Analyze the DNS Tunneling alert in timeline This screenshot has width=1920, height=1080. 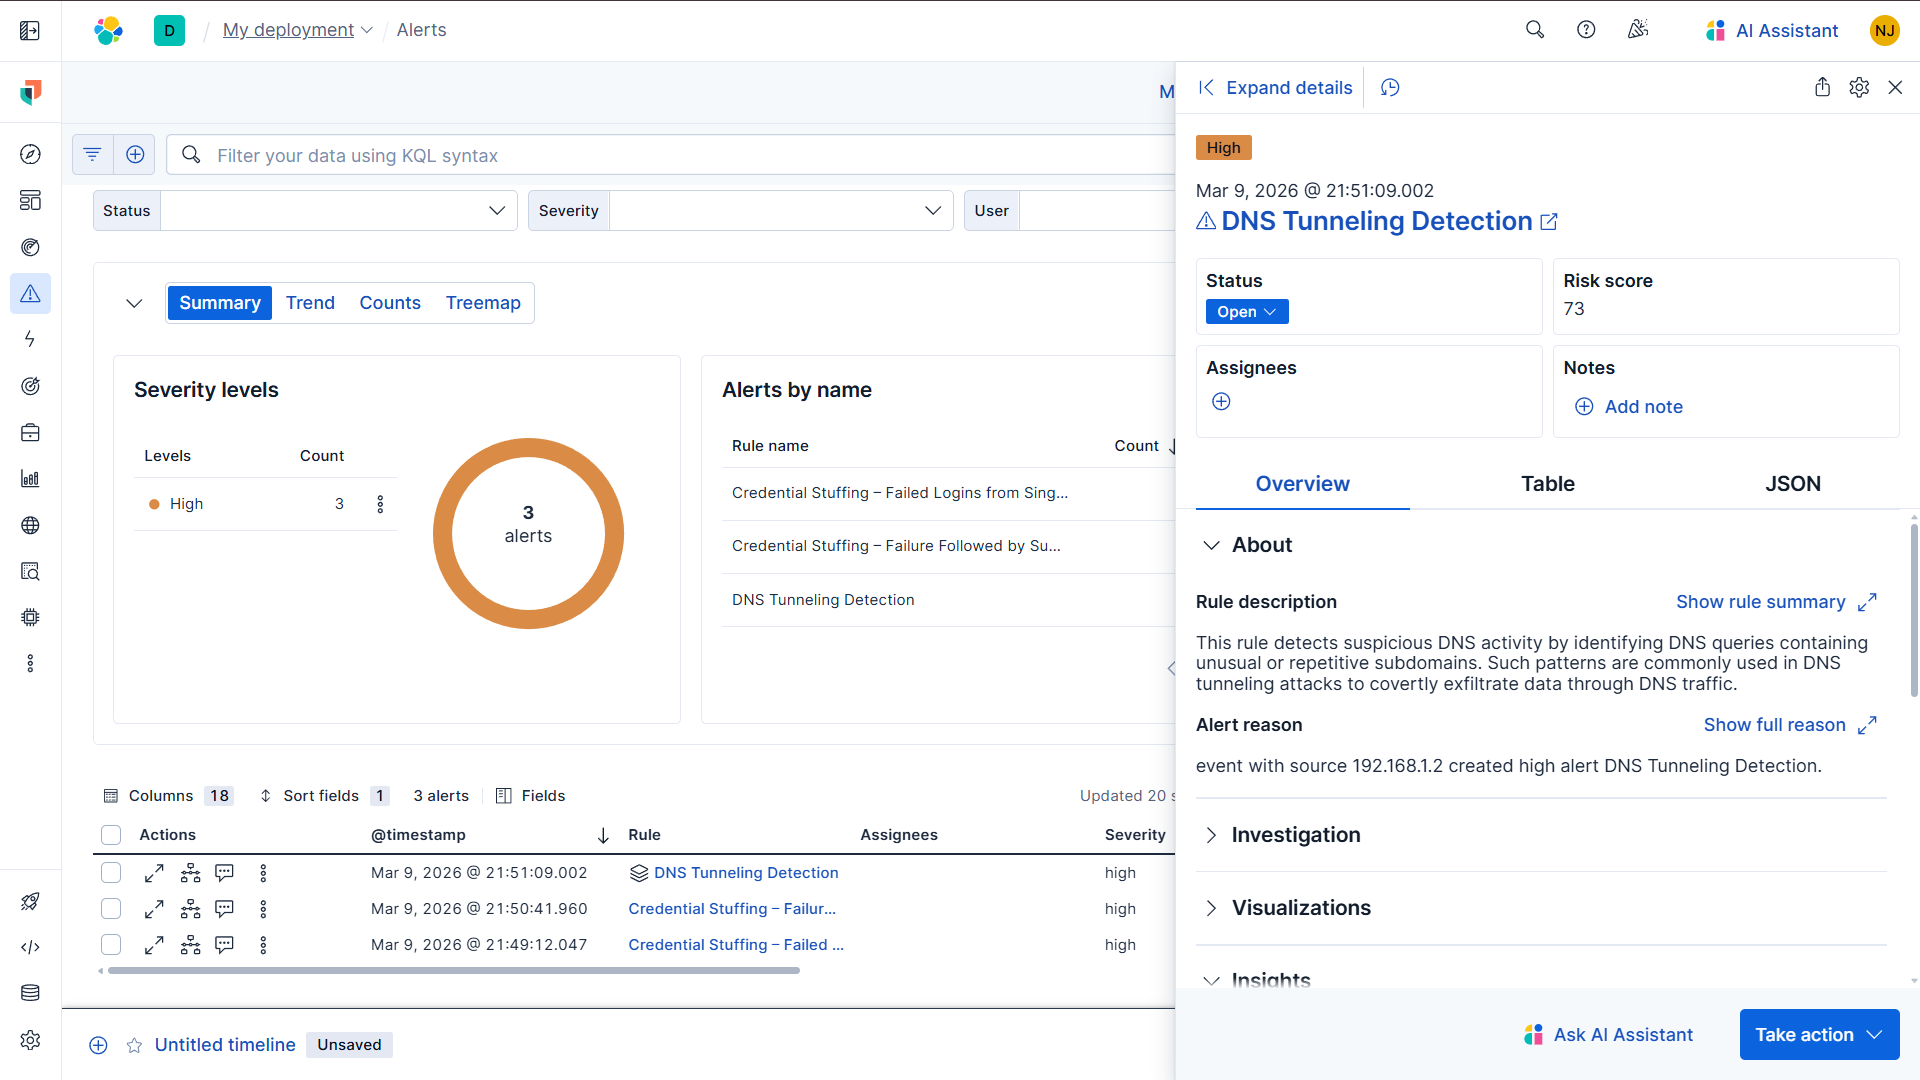click(190, 873)
